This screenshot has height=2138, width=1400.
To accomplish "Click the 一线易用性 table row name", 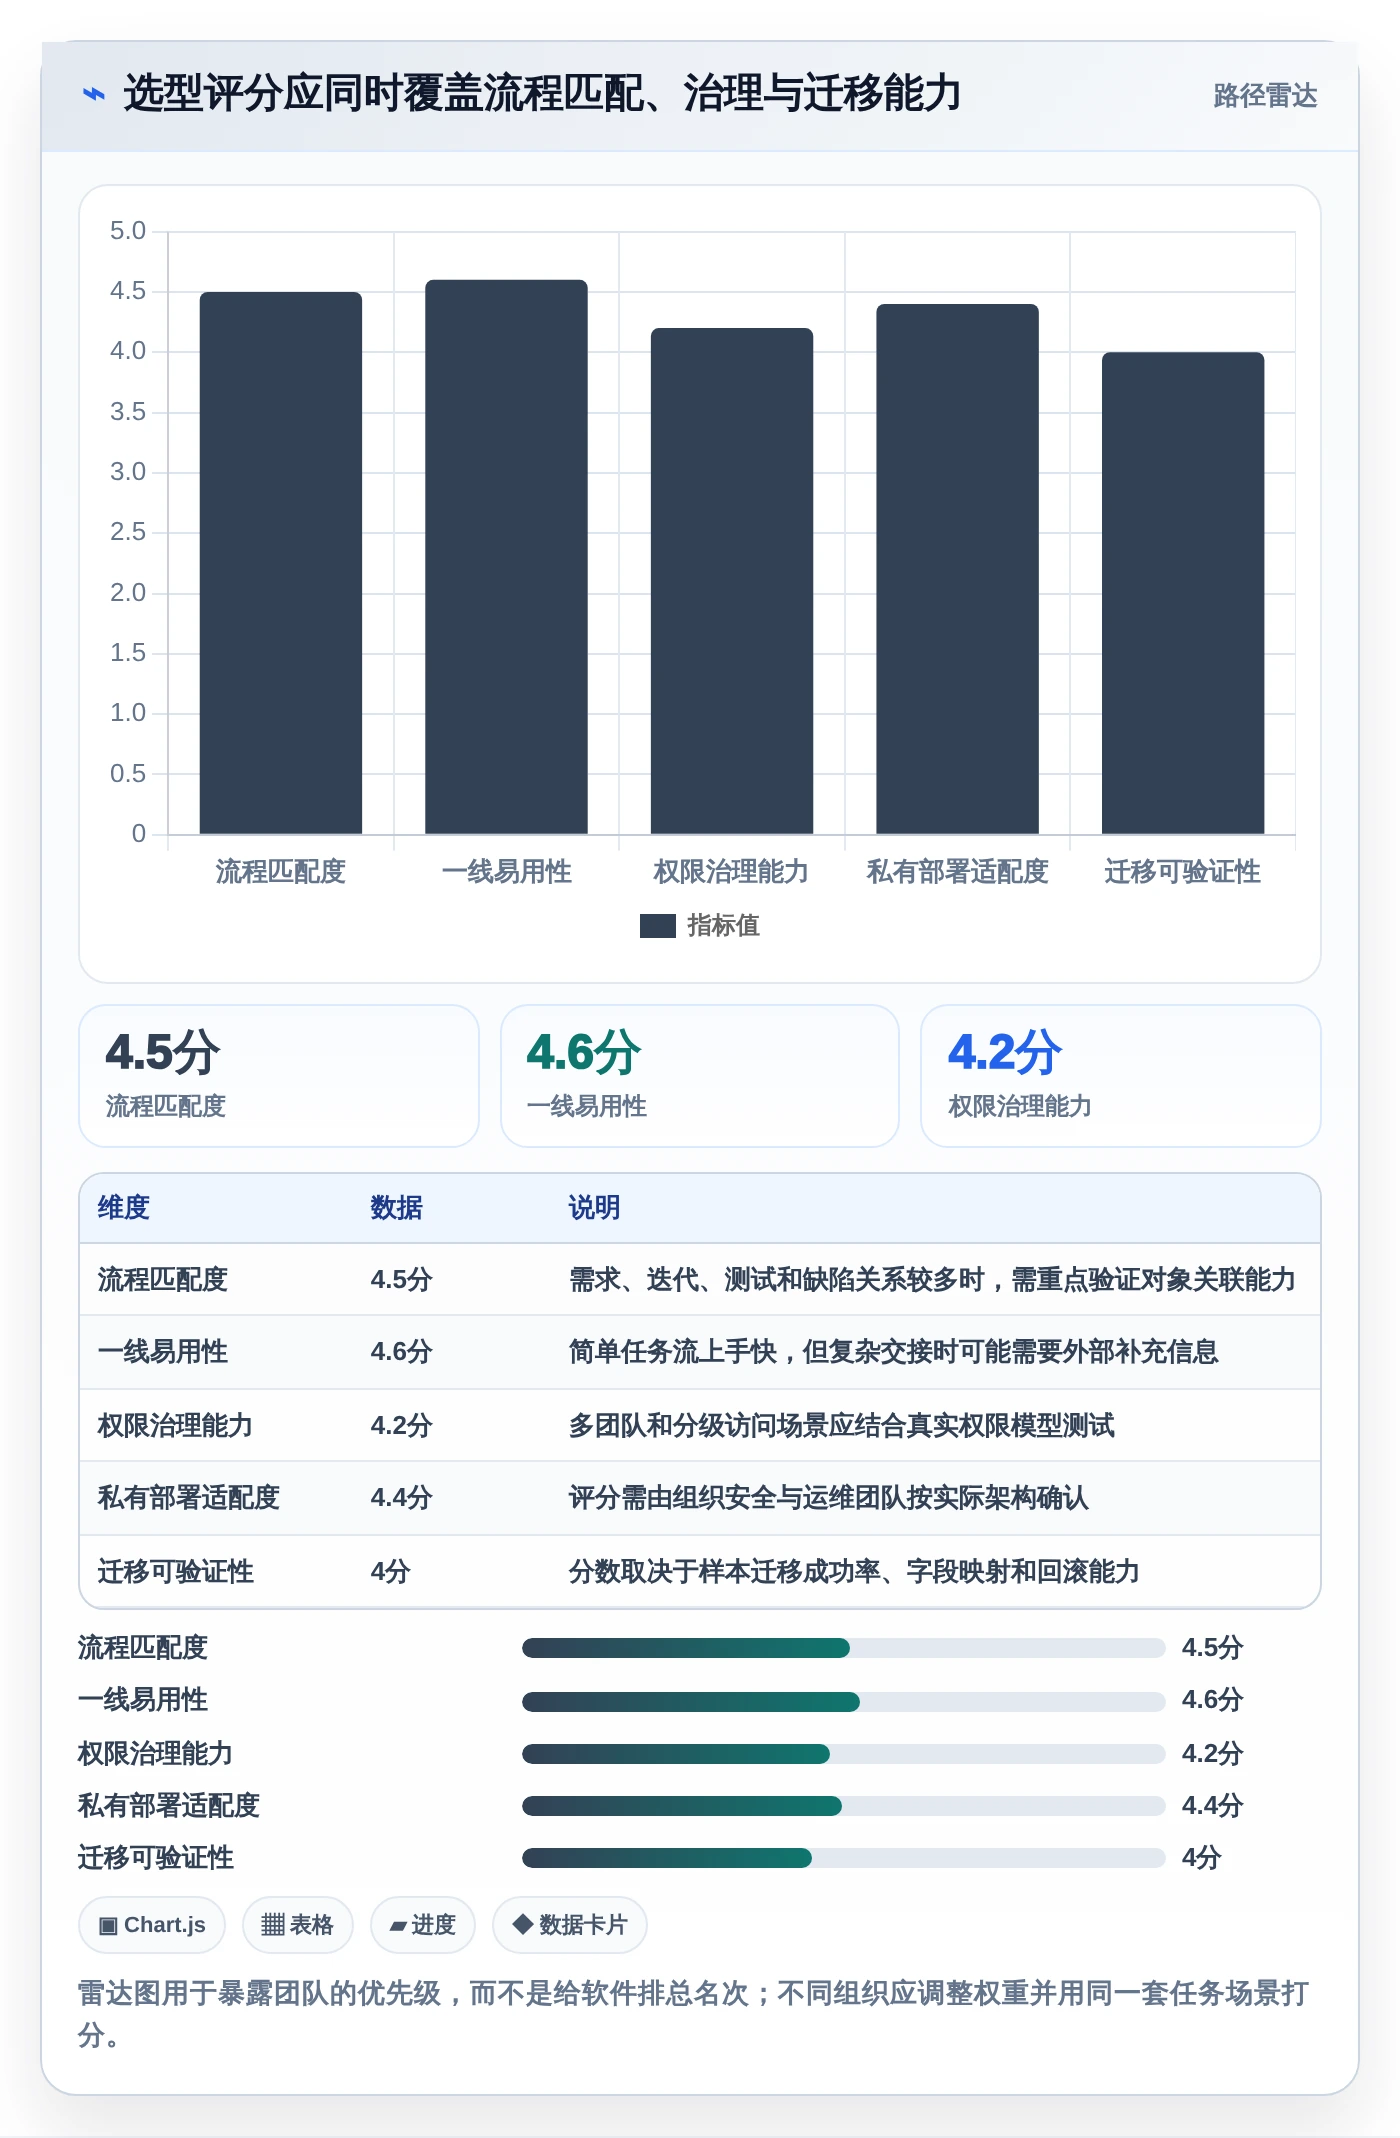I will [x=163, y=1352].
